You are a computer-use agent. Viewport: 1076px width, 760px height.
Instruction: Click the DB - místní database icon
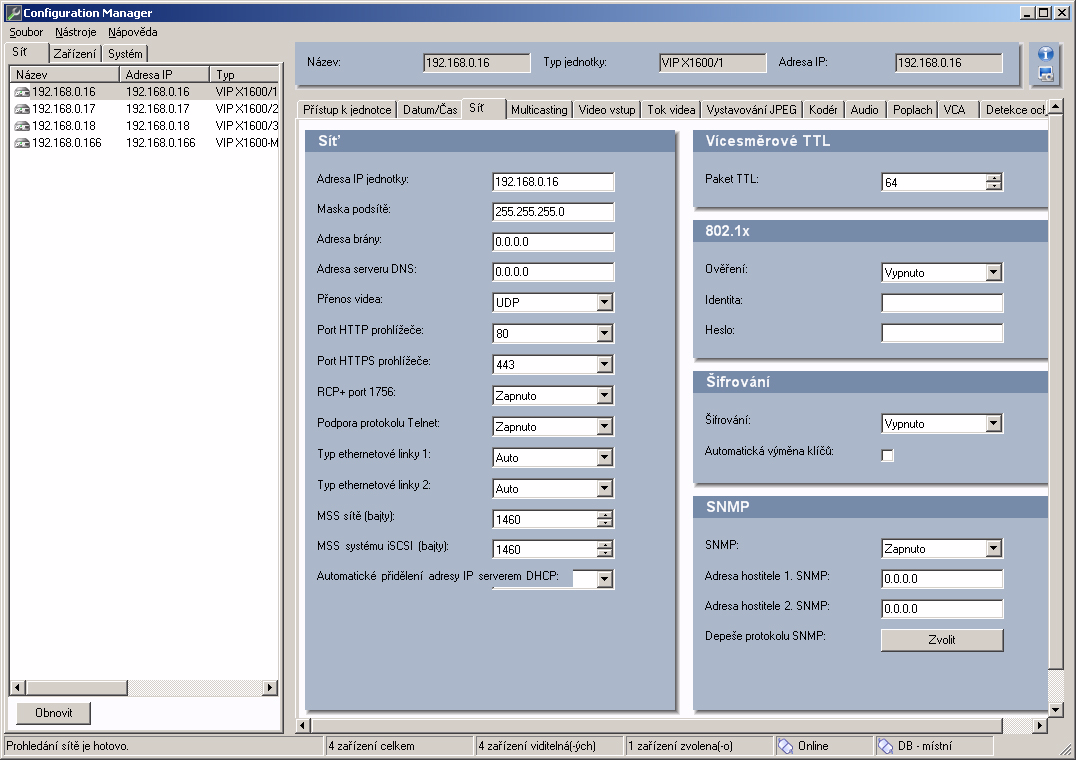(886, 746)
